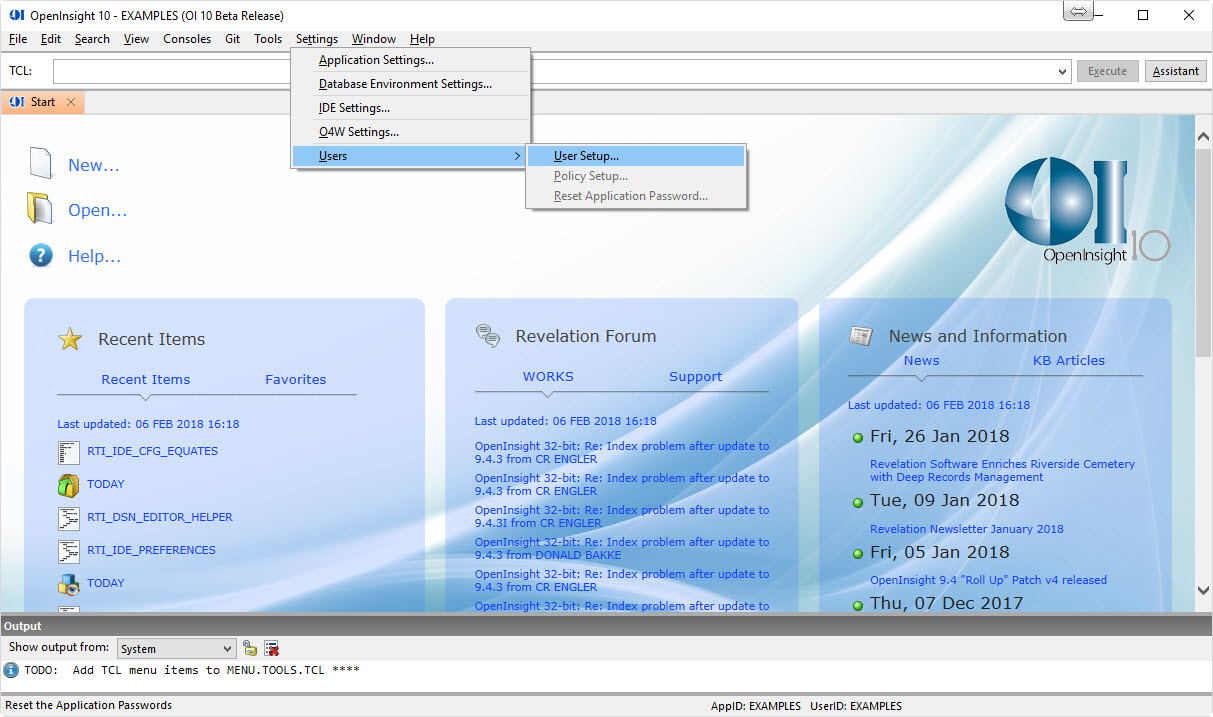Switch to the KB Articles tab

click(1069, 361)
